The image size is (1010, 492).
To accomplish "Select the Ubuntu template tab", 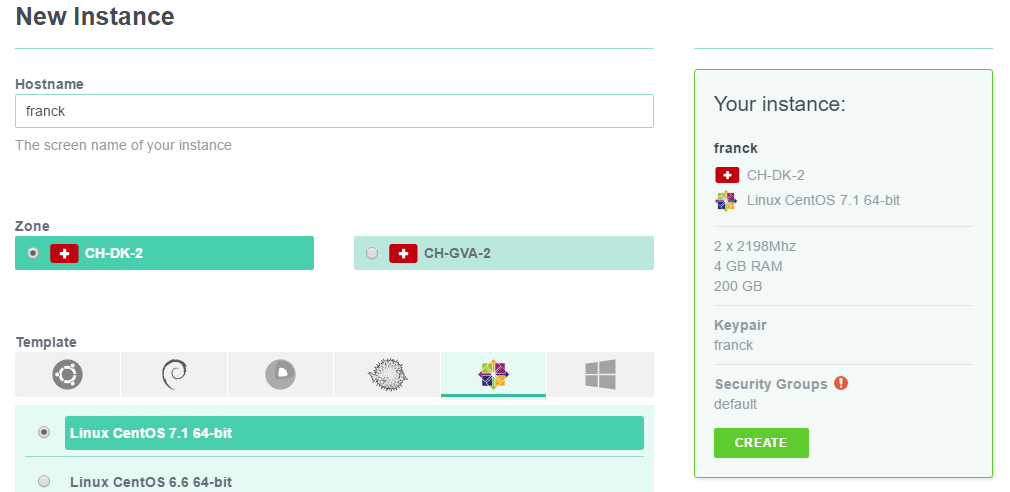I will [x=67, y=374].
